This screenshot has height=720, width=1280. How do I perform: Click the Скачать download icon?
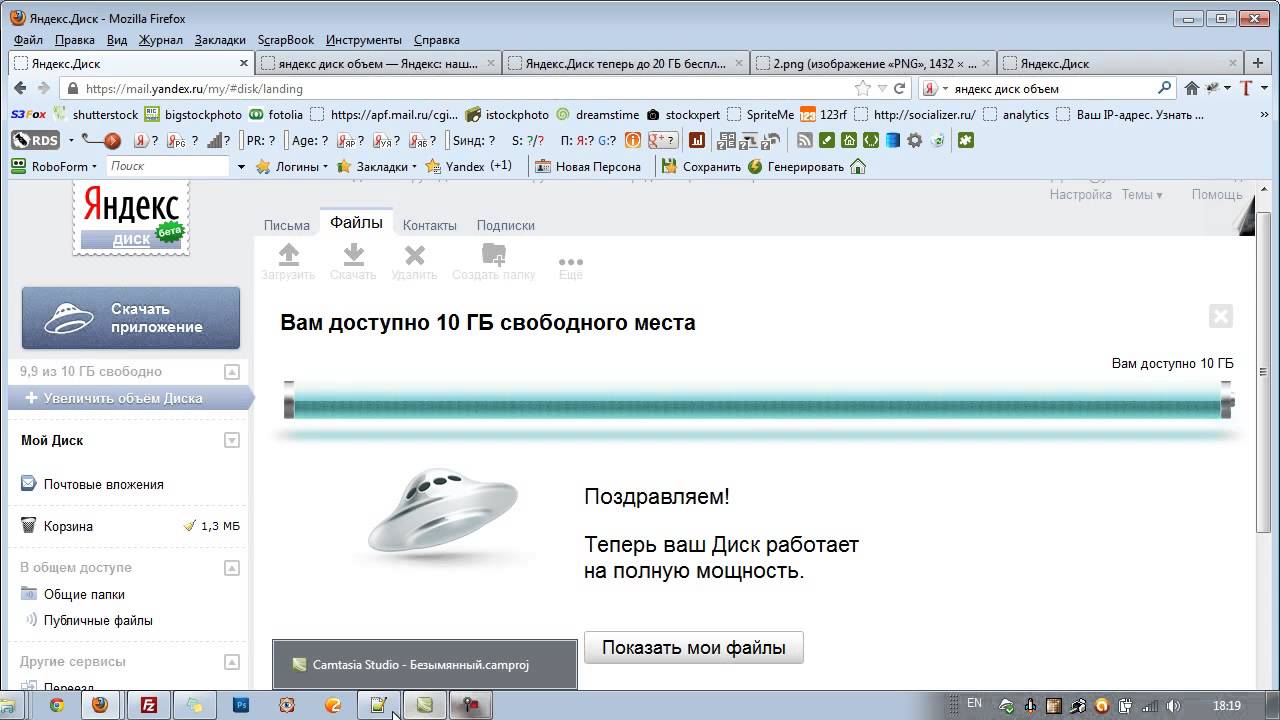pyautogui.click(x=353, y=254)
